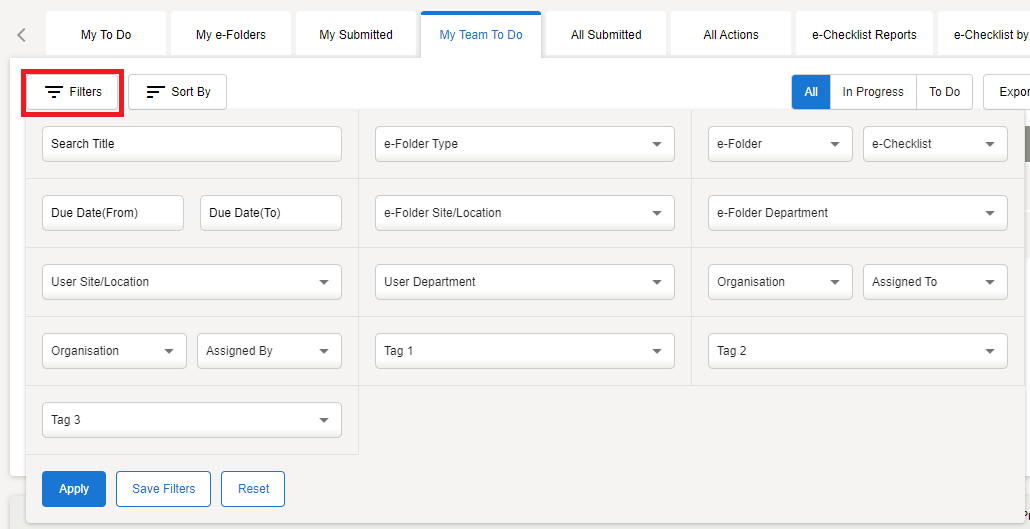Expand the Tag 1 dropdown
1030x529 pixels.
pos(524,351)
